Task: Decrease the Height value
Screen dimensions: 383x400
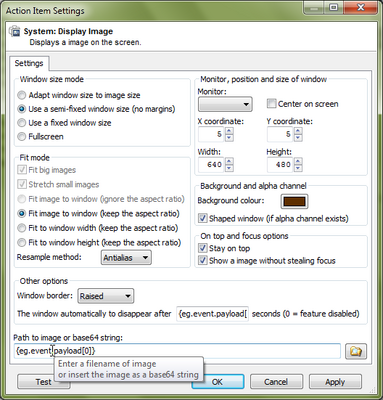Action: click(x=298, y=168)
